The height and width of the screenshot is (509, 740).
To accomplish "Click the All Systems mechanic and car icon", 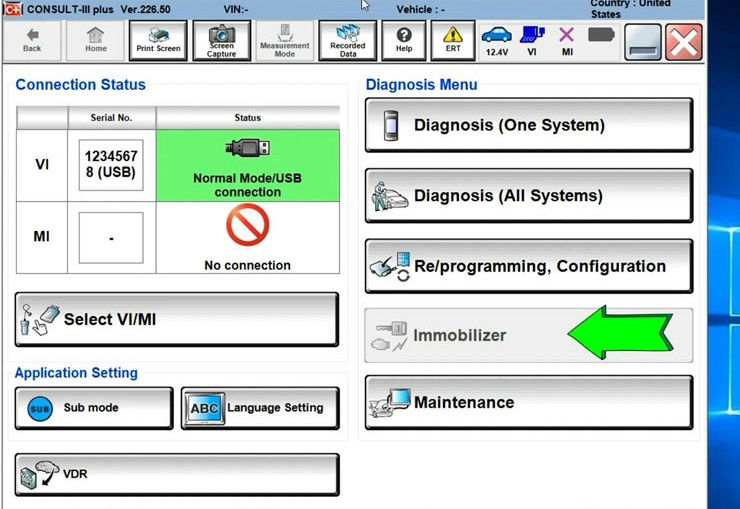I will pyautogui.click(x=389, y=196).
